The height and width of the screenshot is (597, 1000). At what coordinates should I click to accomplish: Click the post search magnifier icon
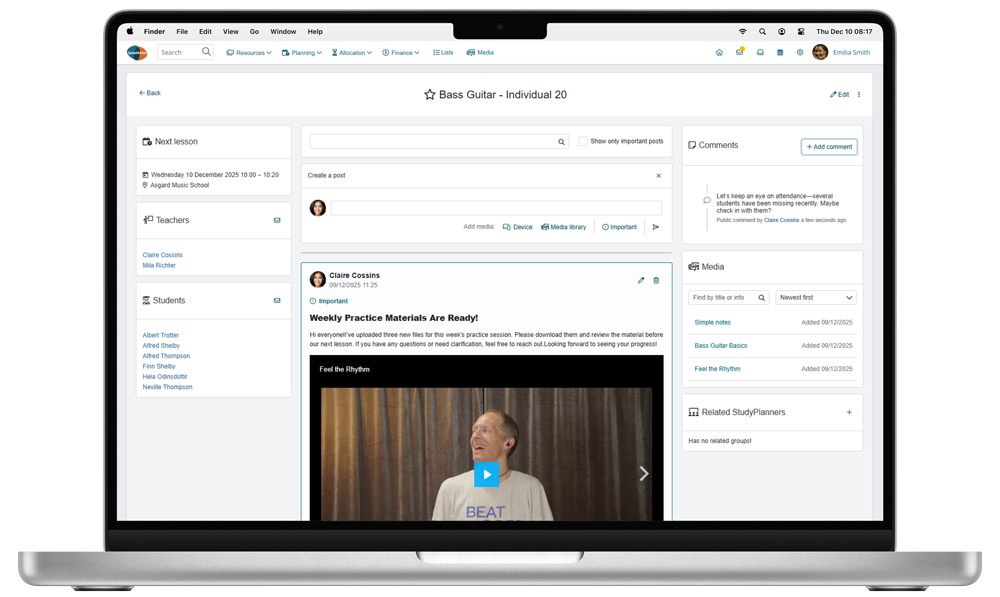(x=561, y=142)
